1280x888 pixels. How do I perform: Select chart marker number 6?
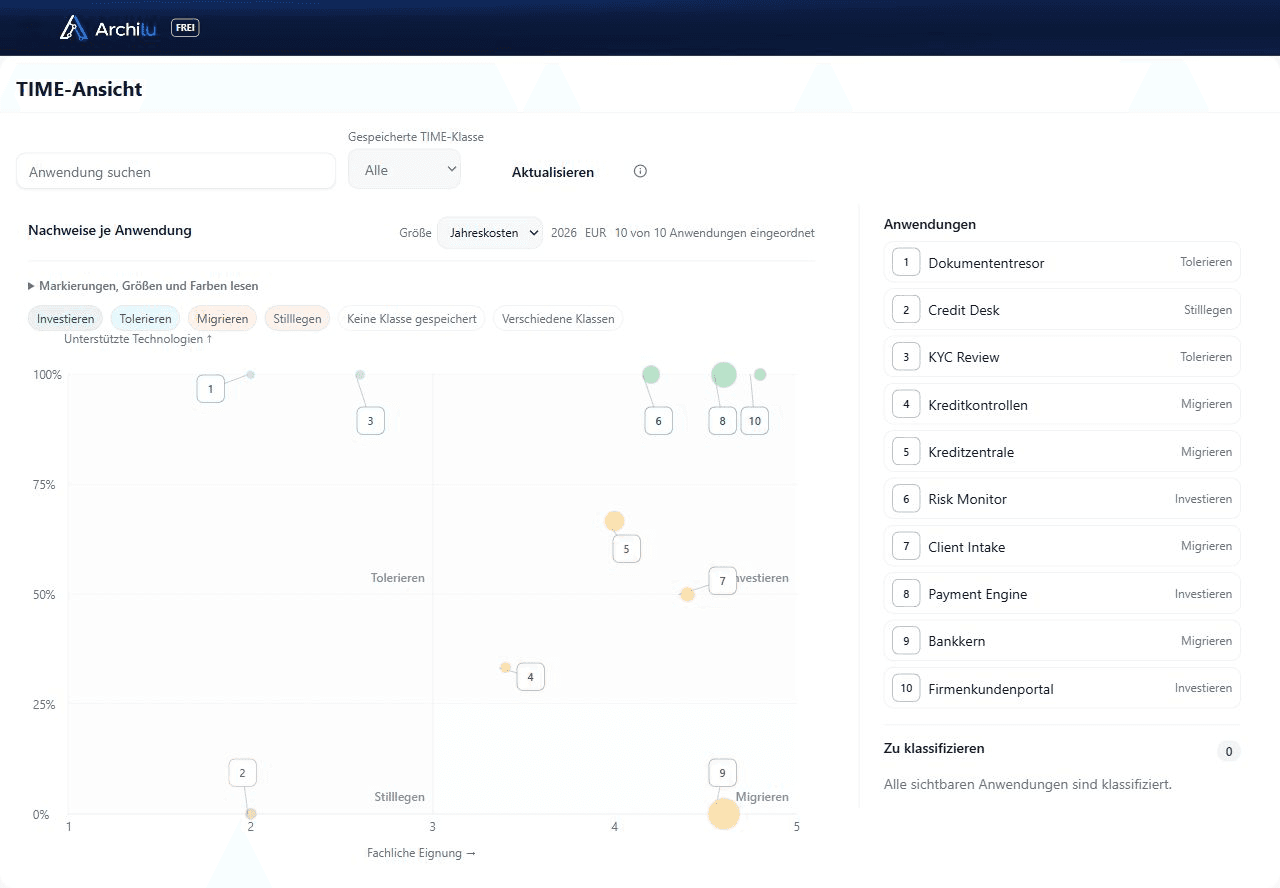click(x=658, y=421)
